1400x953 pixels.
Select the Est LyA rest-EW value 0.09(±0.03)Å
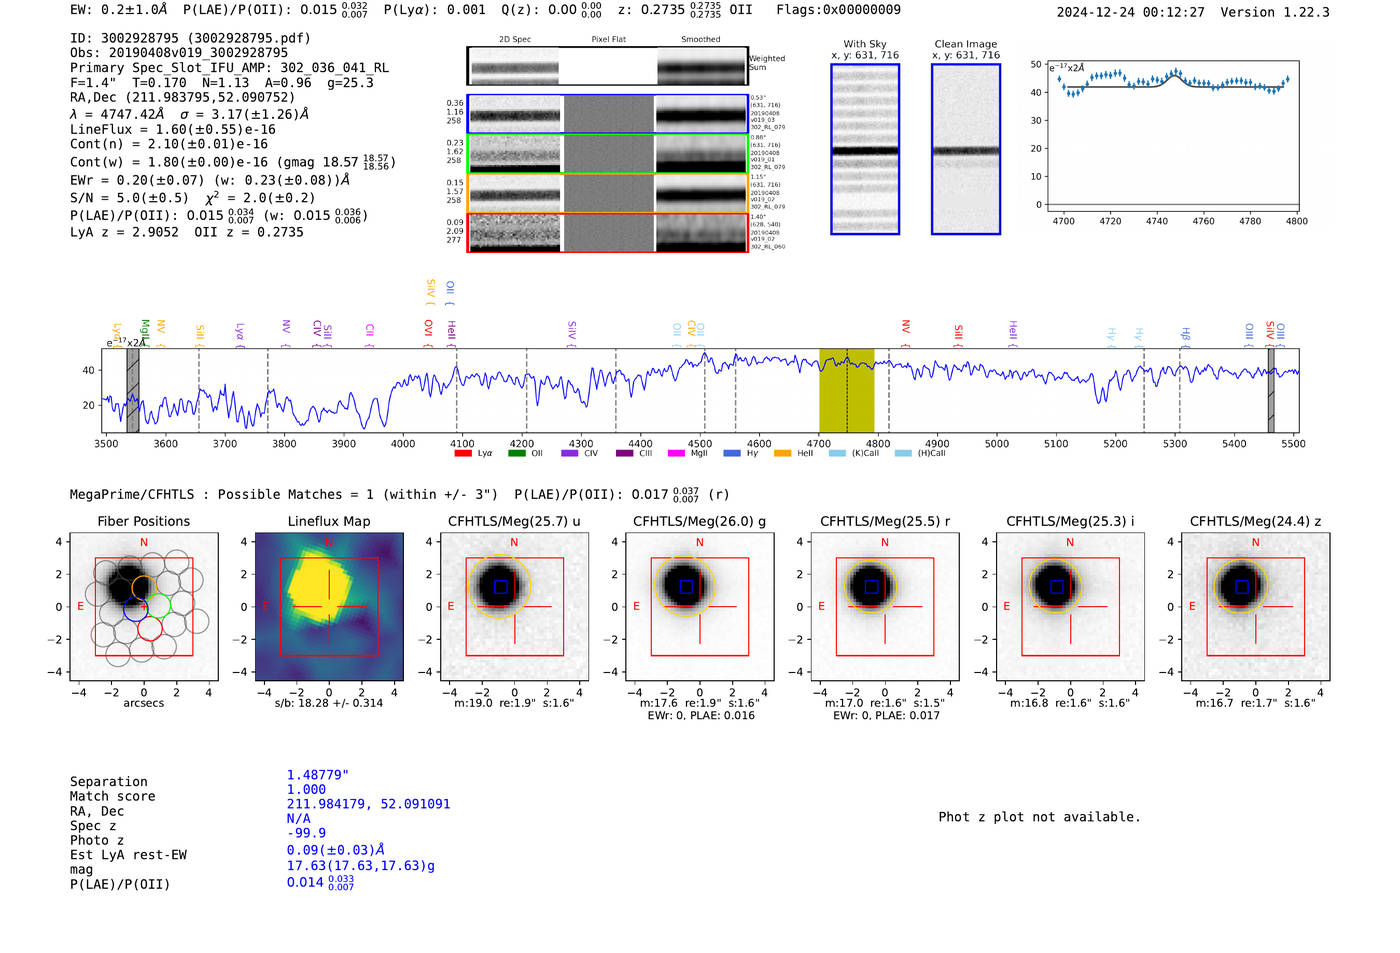336,850
